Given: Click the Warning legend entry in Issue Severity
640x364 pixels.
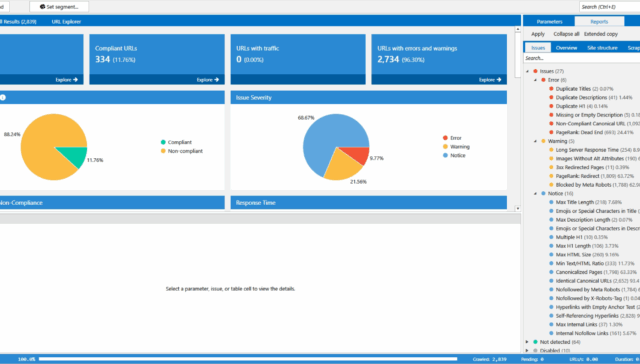Looking at the screenshot, I should point(456,147).
